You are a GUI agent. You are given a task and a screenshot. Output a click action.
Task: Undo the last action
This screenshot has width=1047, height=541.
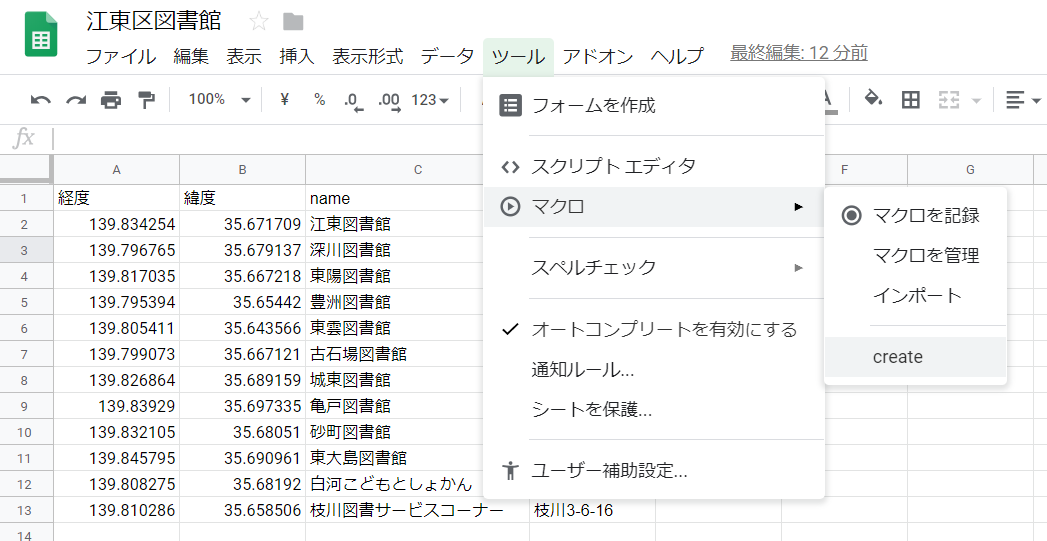point(41,100)
